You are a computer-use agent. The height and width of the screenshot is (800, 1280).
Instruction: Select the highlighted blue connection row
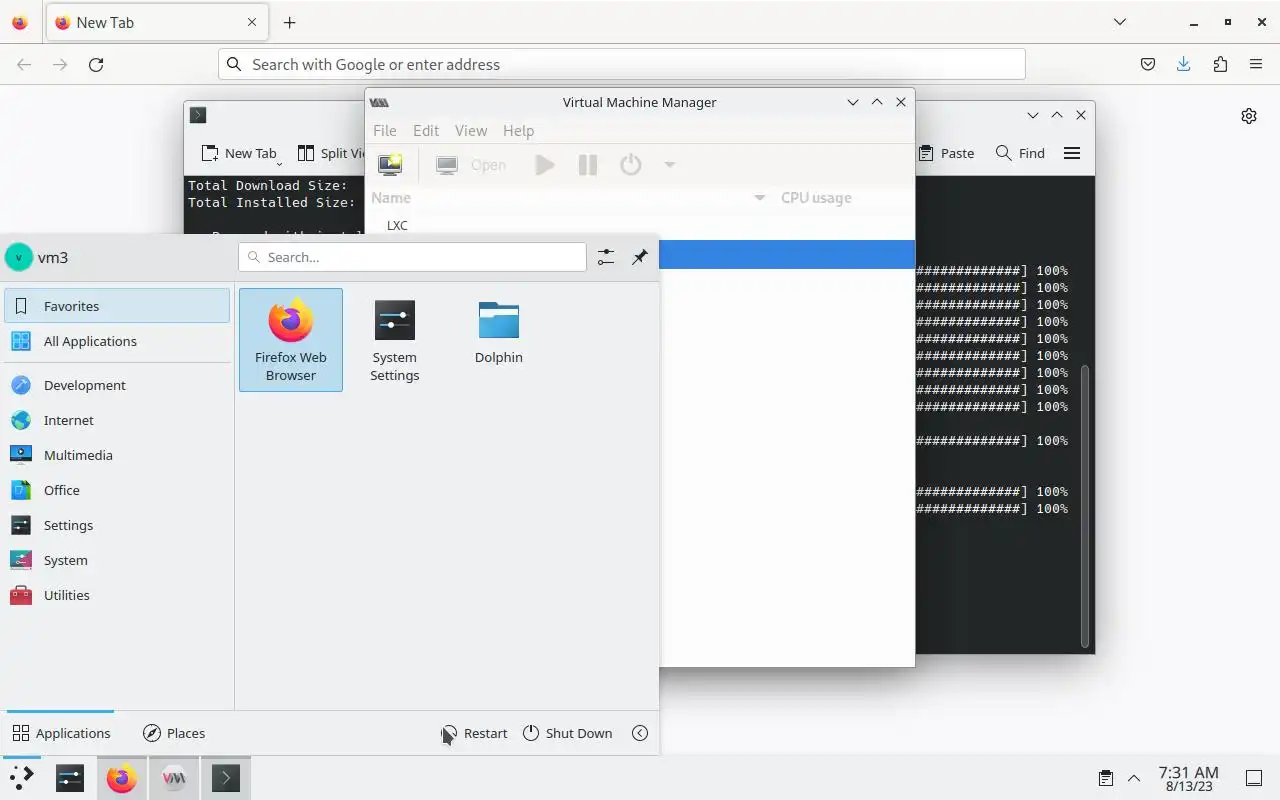tap(787, 254)
